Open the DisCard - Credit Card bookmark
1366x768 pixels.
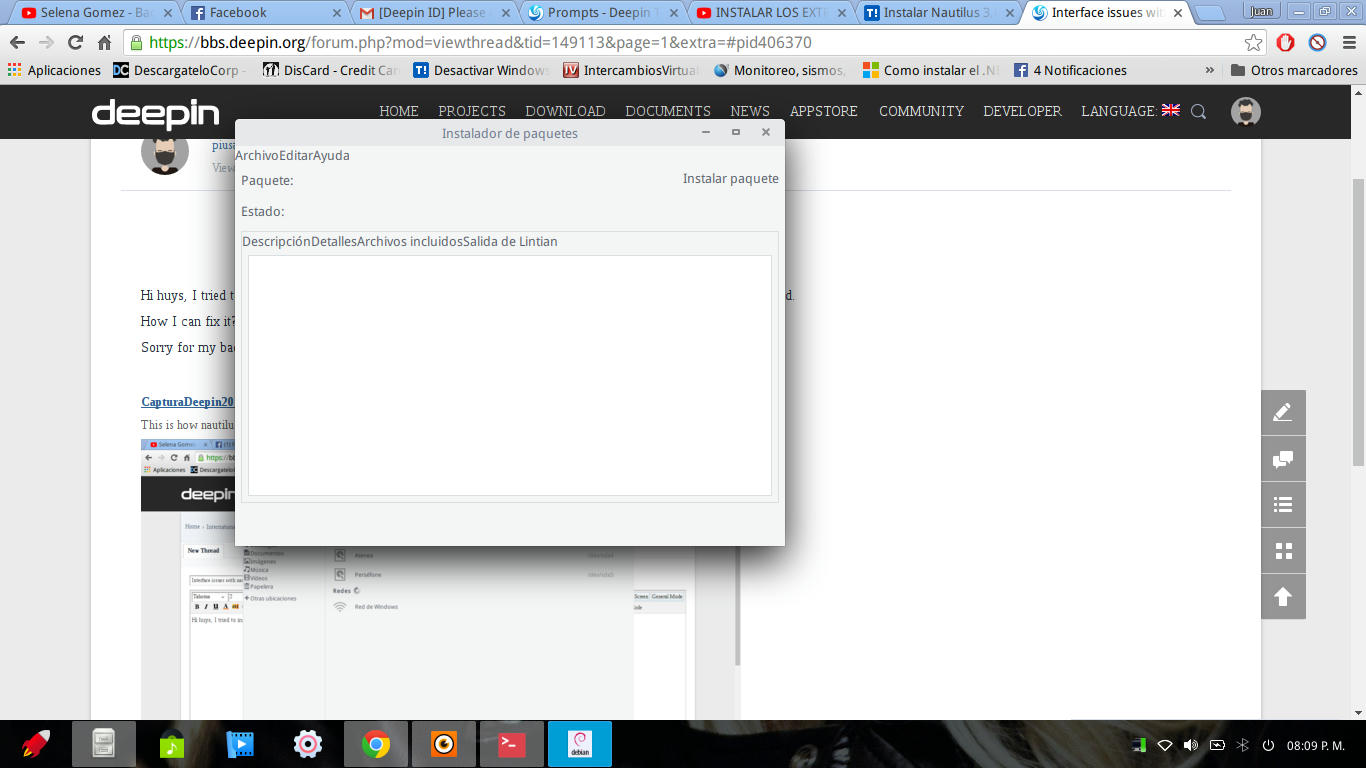pyautogui.click(x=331, y=70)
